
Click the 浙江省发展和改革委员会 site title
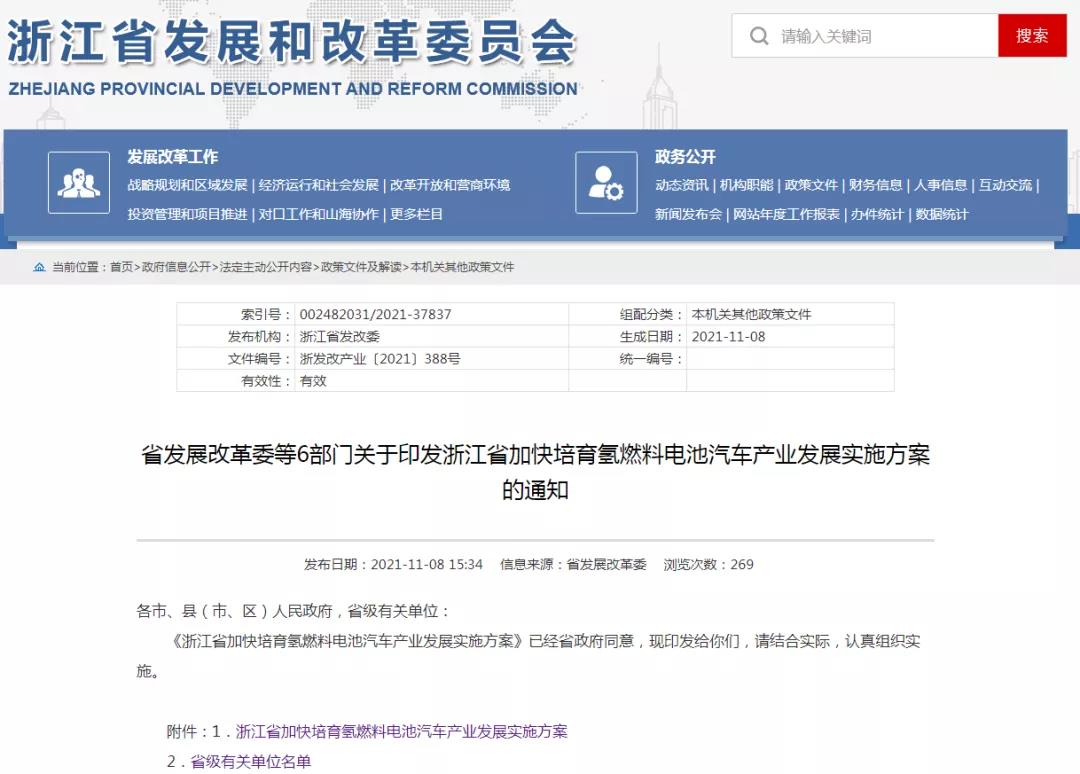tap(291, 41)
